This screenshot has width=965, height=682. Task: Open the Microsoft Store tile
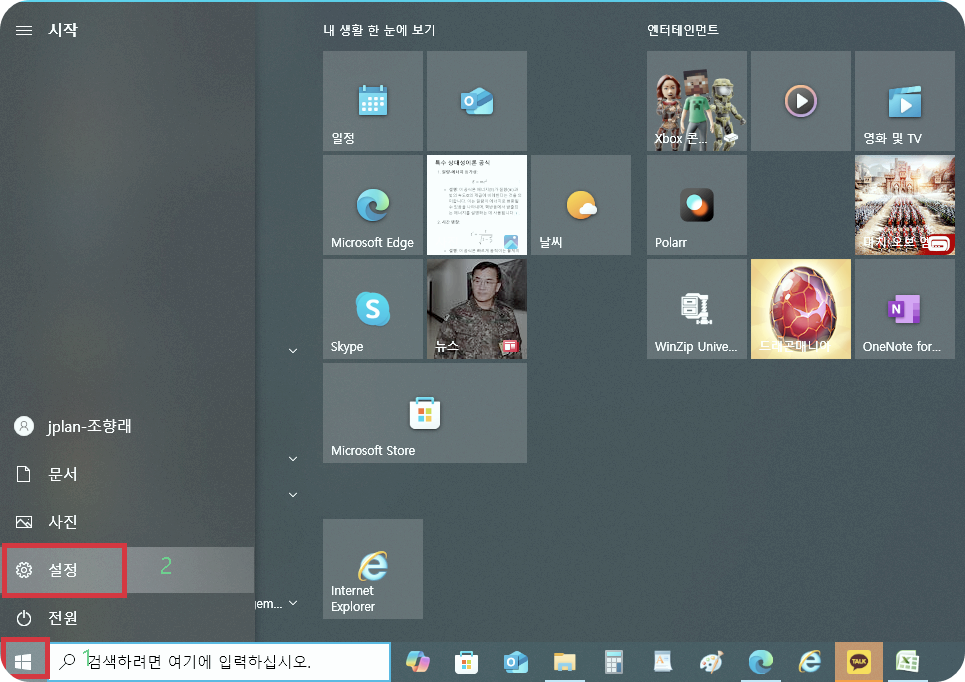425,413
